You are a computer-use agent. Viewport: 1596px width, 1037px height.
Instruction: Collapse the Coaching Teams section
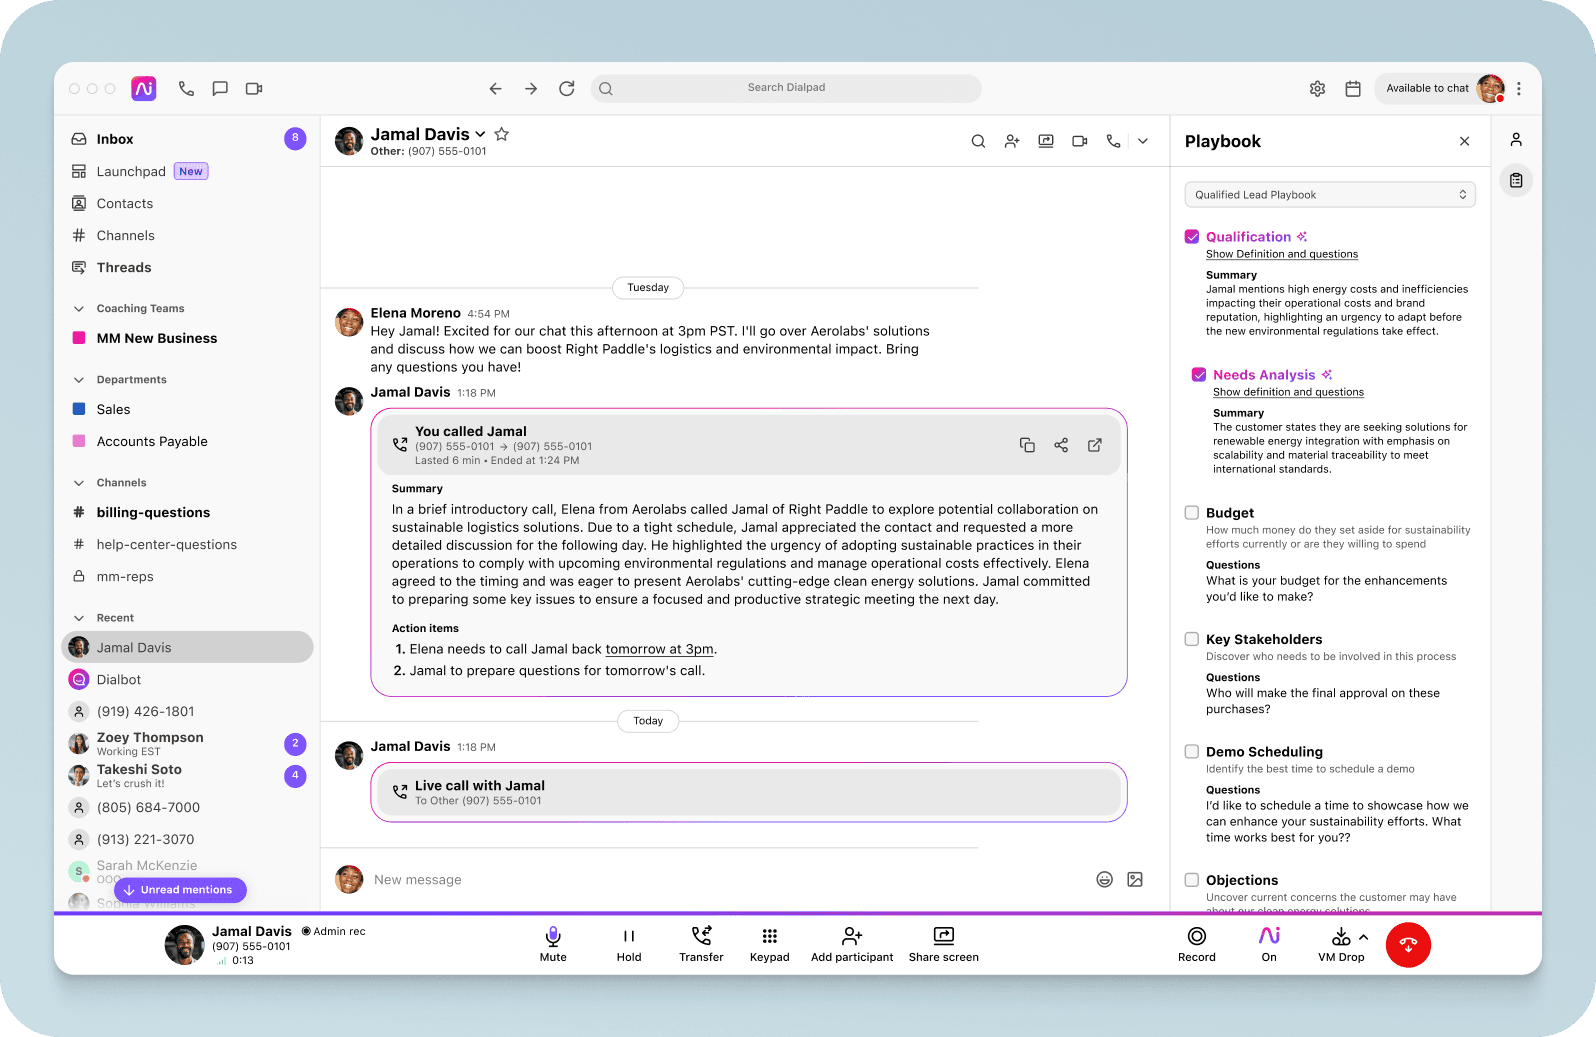coord(79,309)
